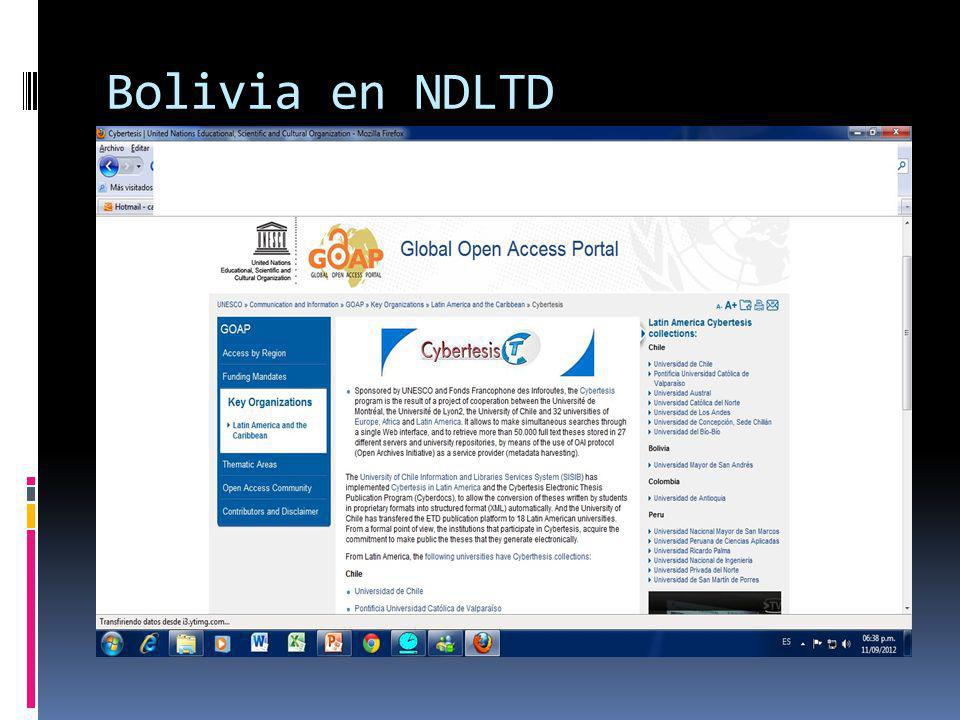960x720 pixels.
Task: Open Google Chrome from taskbar
Action: (371, 643)
